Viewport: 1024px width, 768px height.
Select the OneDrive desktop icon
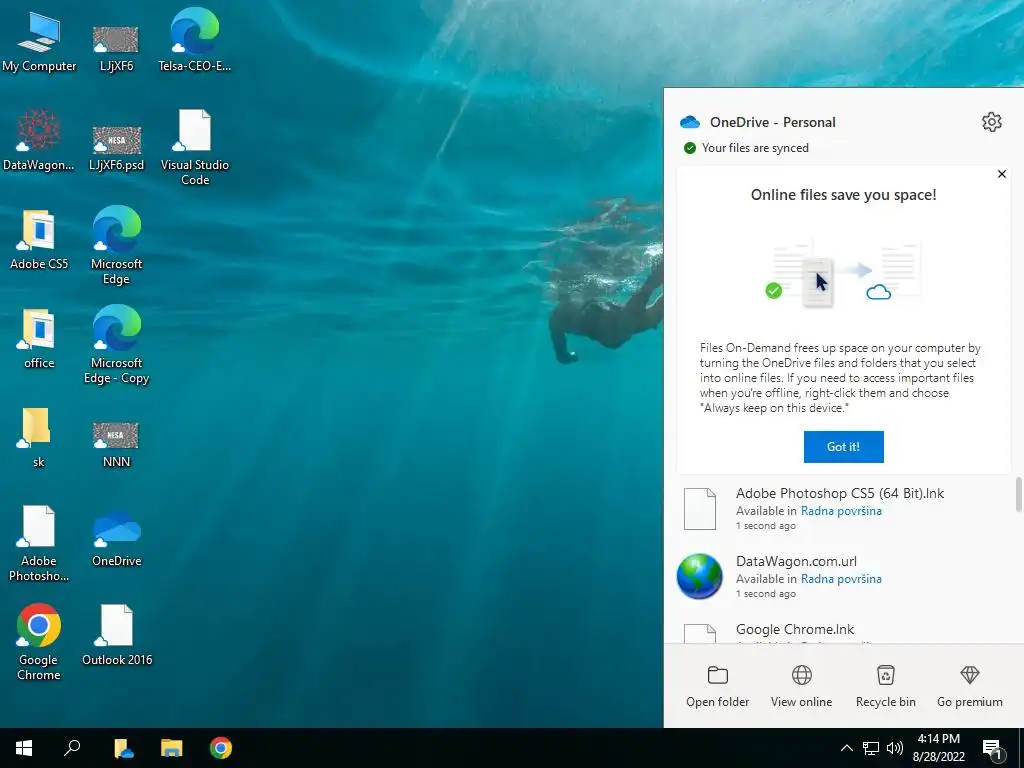[116, 537]
